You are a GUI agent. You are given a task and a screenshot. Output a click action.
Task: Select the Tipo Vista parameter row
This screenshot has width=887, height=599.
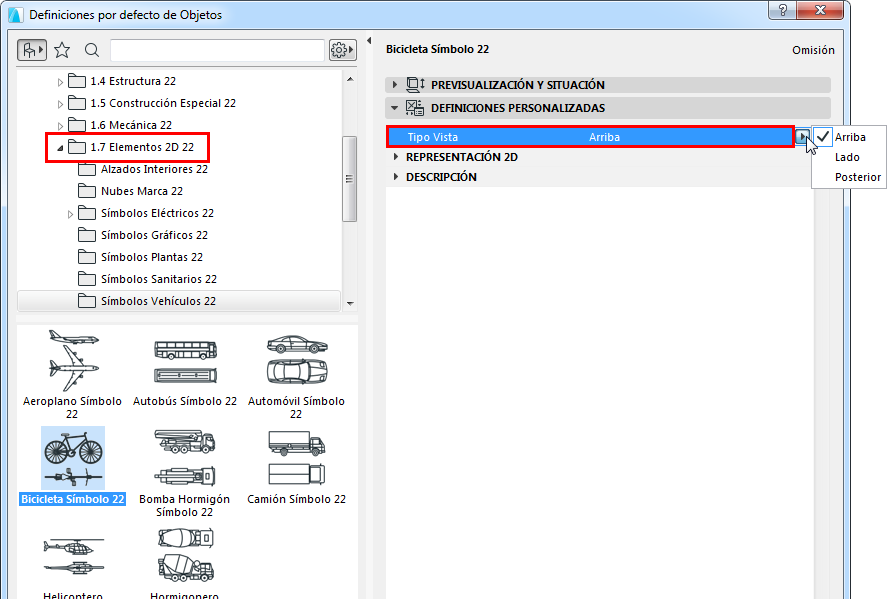590,137
